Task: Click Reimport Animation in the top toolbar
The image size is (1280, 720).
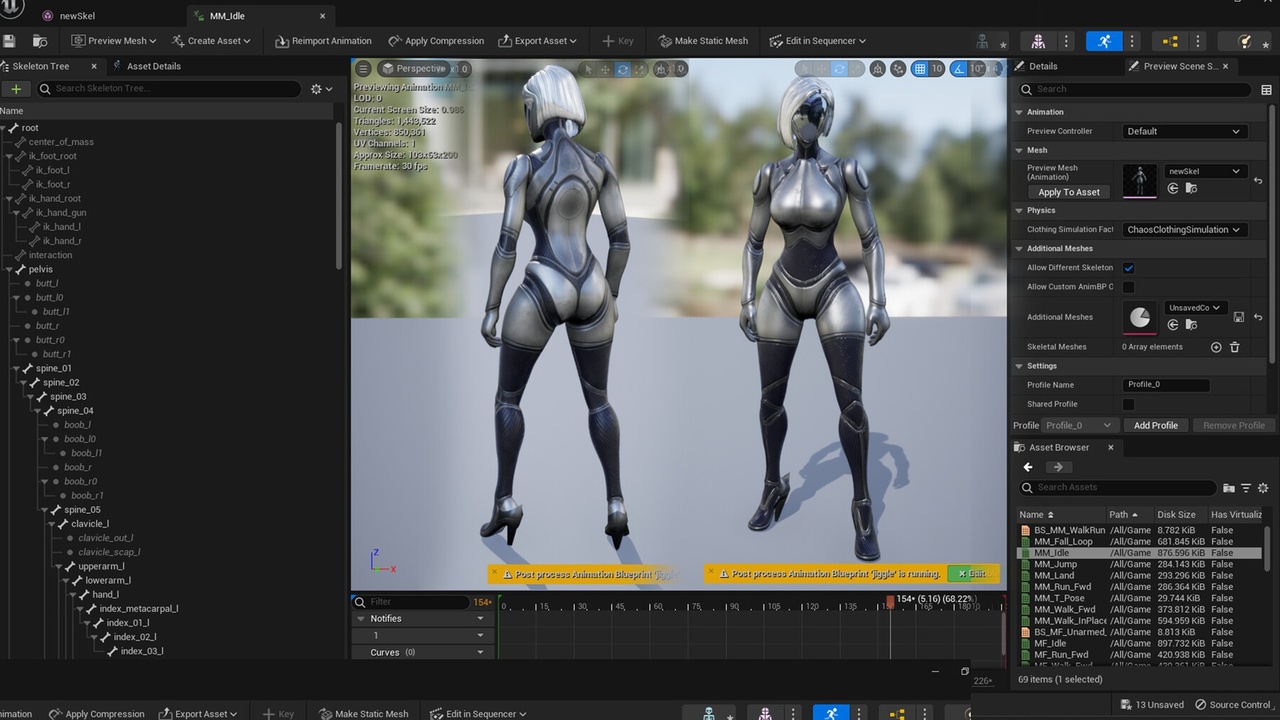Action: [323, 41]
